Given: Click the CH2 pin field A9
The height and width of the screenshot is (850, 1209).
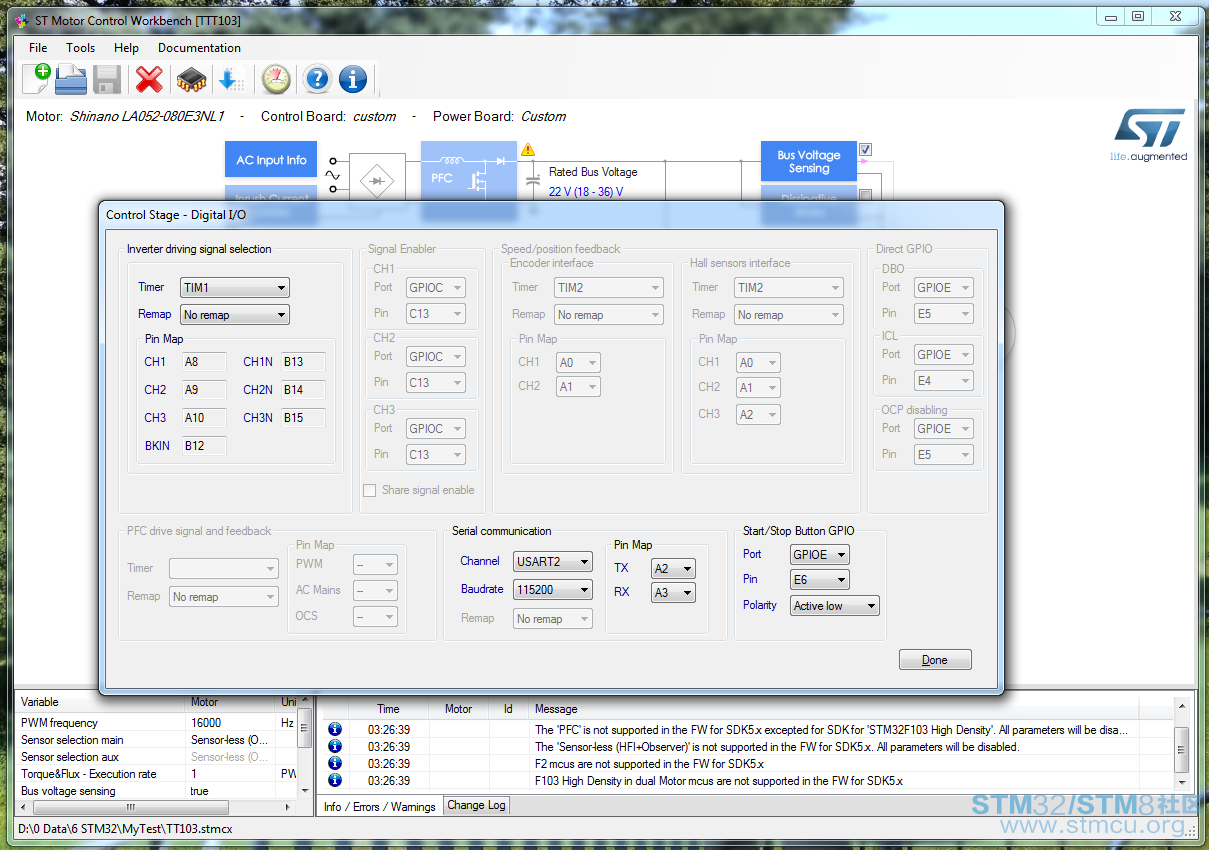Looking at the screenshot, I should (204, 390).
